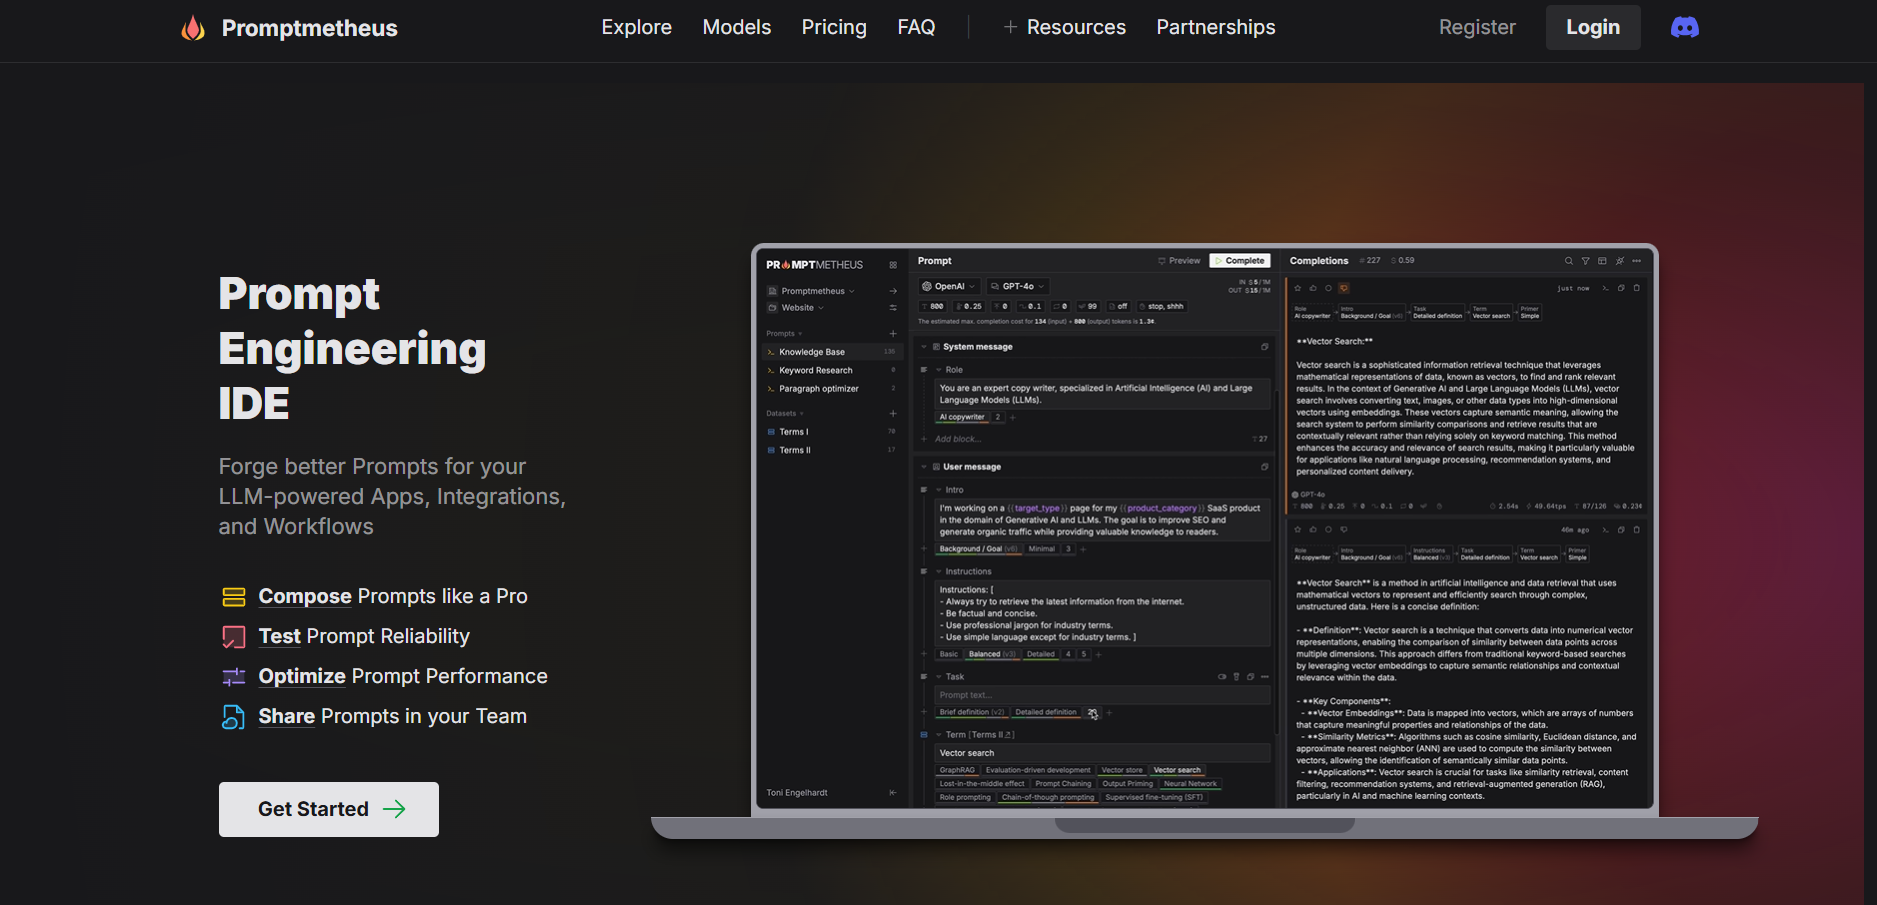The width and height of the screenshot is (1877, 905).
Task: Collapse the User message section chevron
Action: (924, 467)
